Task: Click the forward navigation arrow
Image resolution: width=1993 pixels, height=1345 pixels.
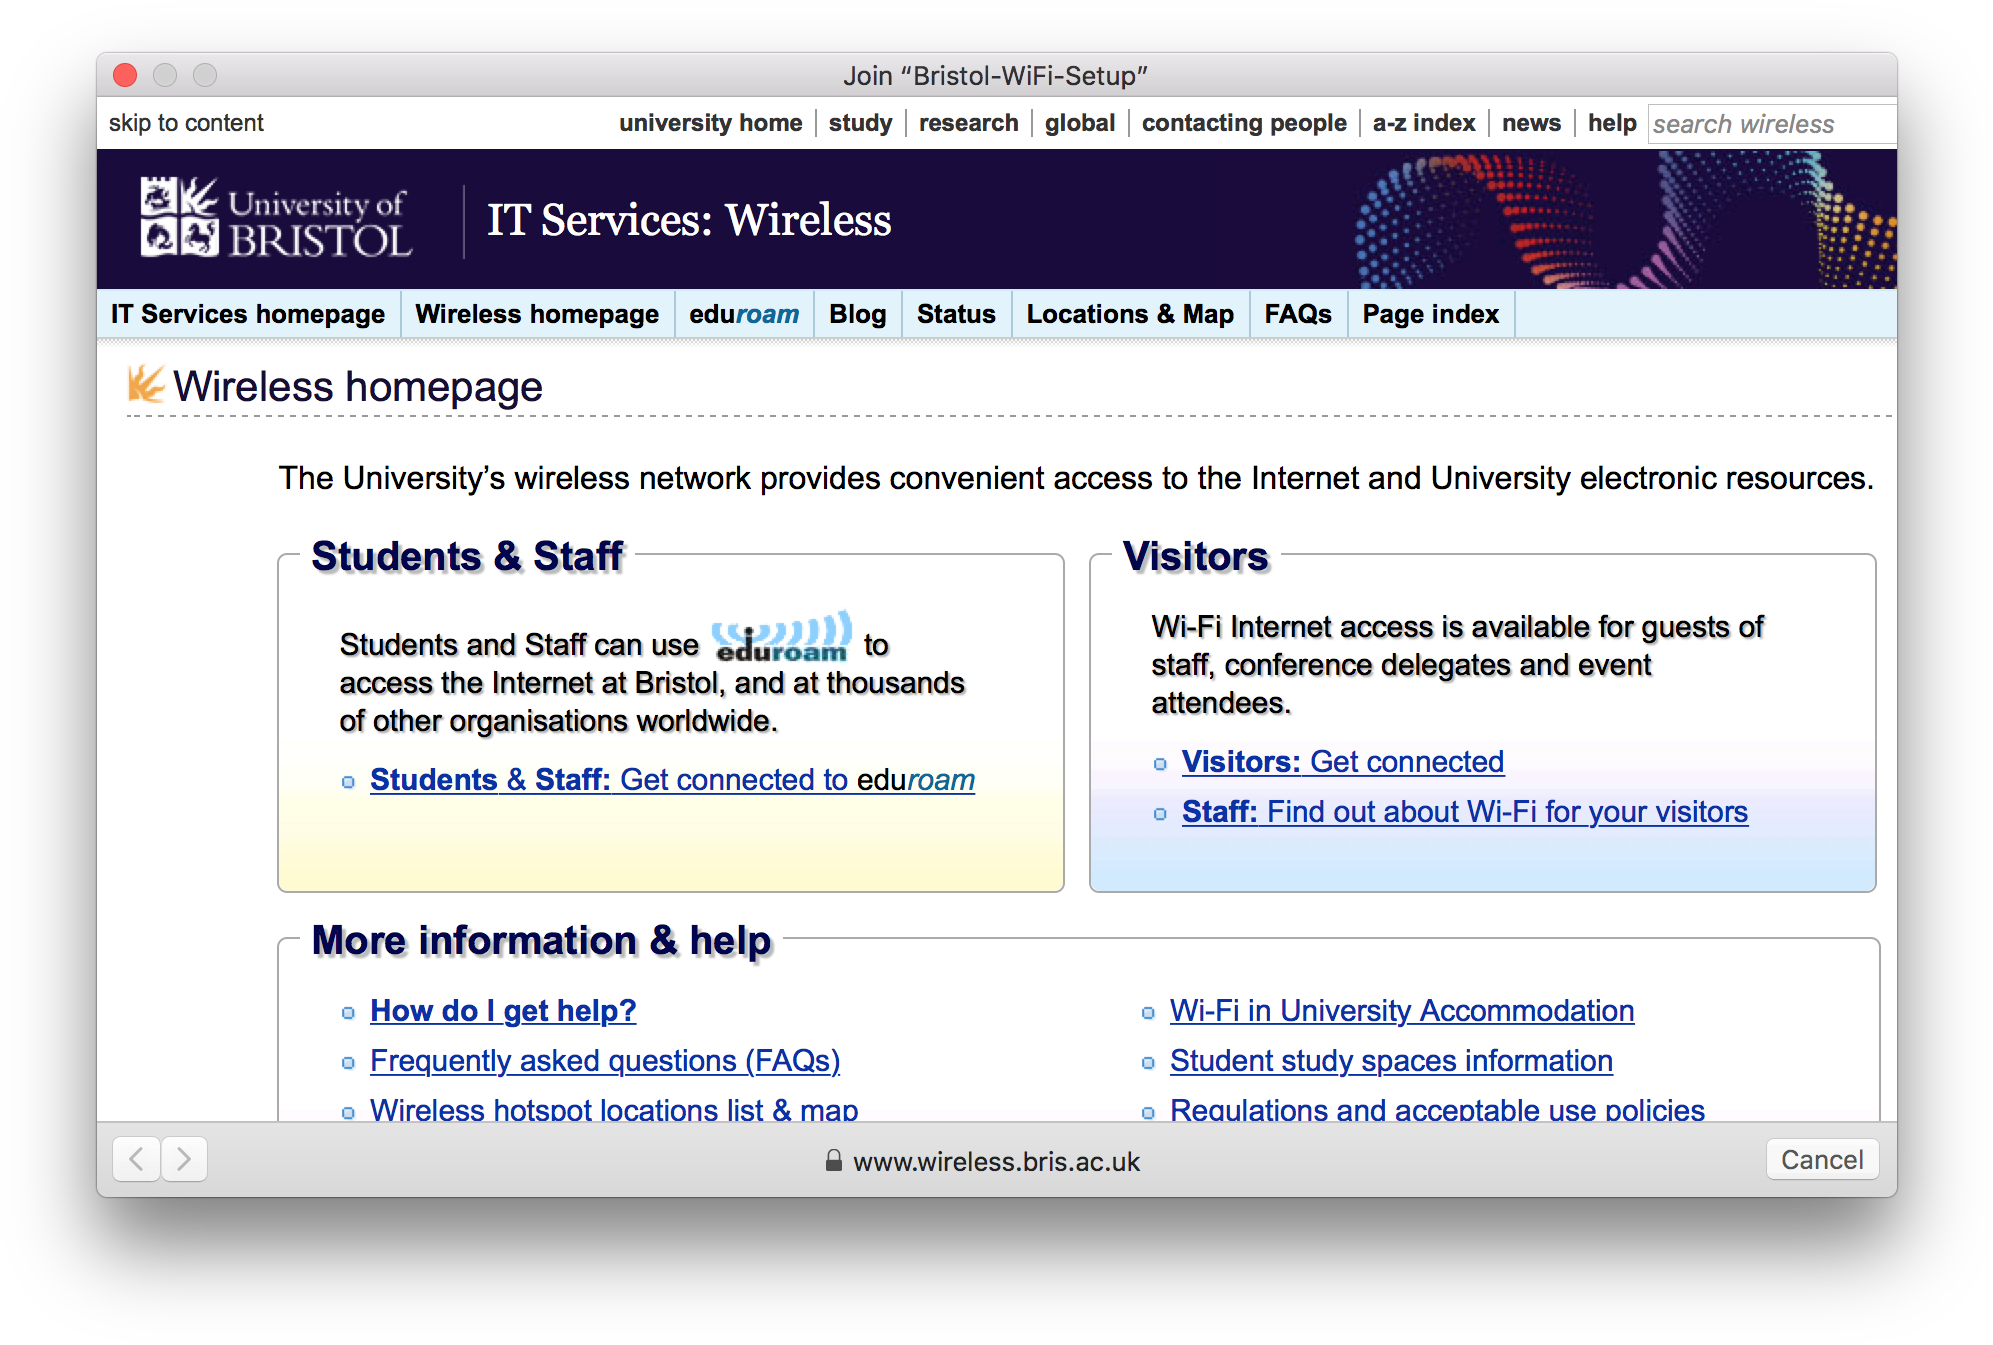Action: pyautogui.click(x=184, y=1160)
